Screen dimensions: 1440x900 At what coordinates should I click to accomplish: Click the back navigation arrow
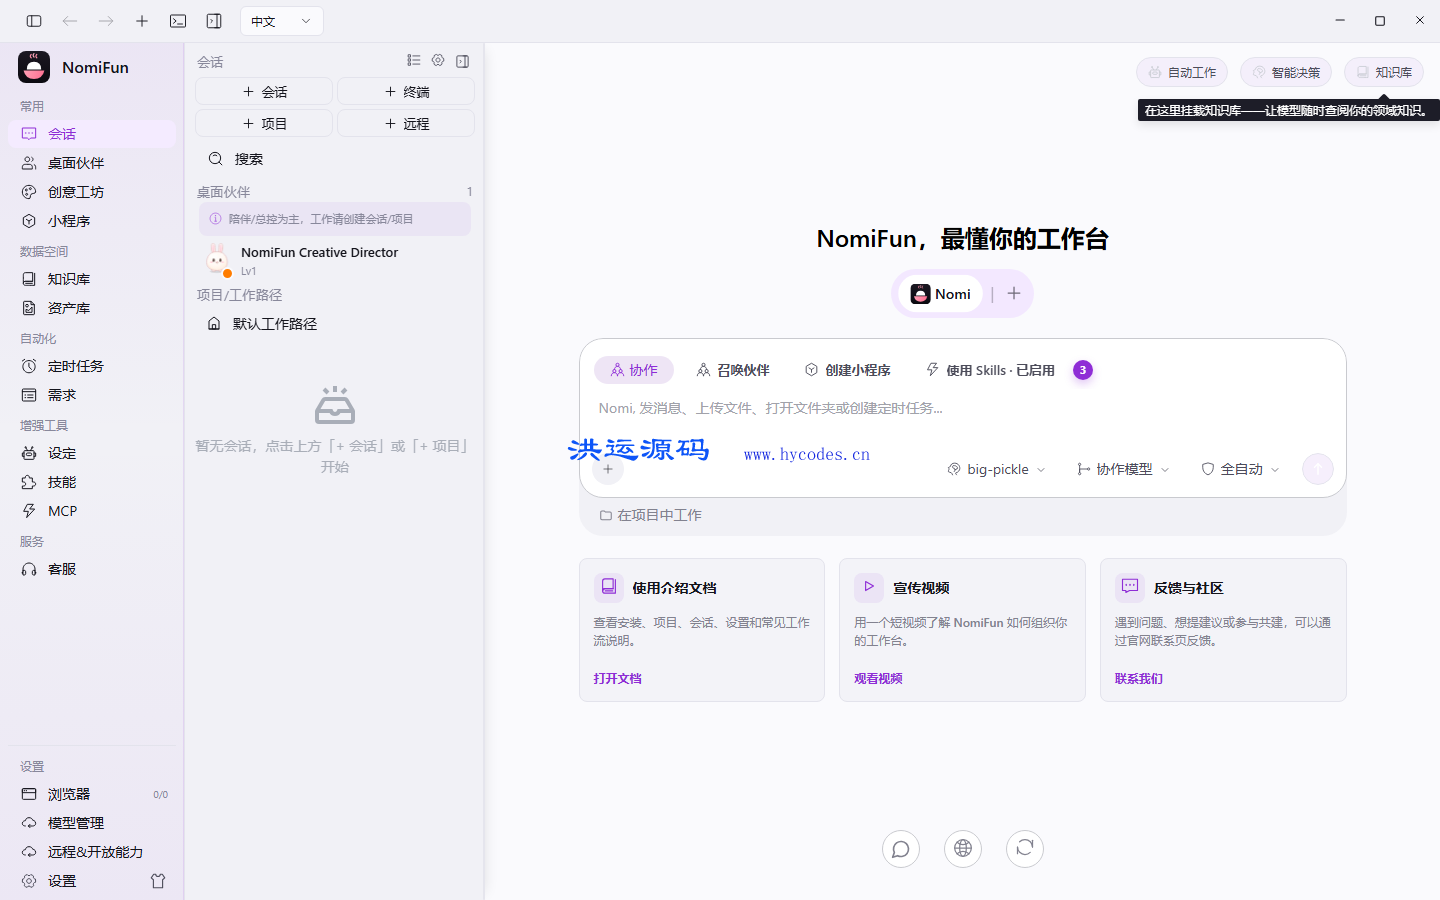70,21
